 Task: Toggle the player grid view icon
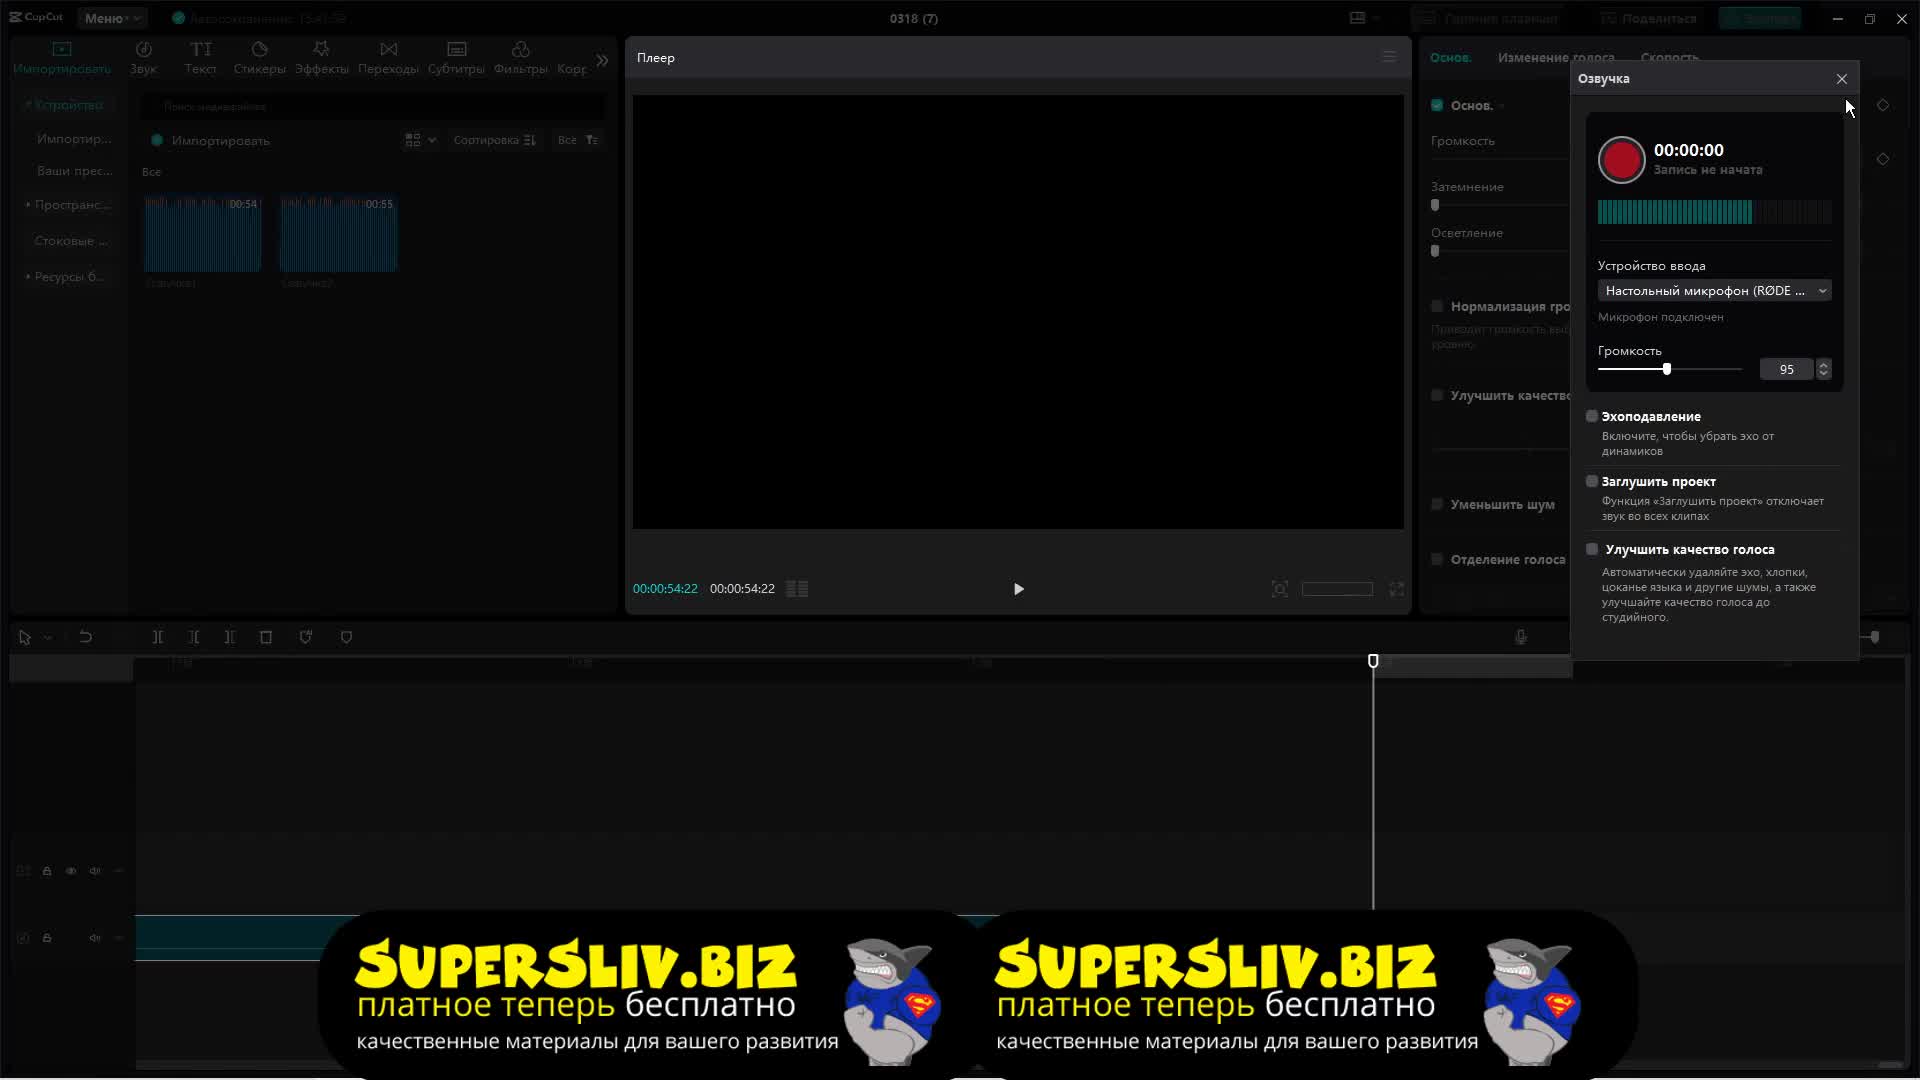(x=797, y=589)
